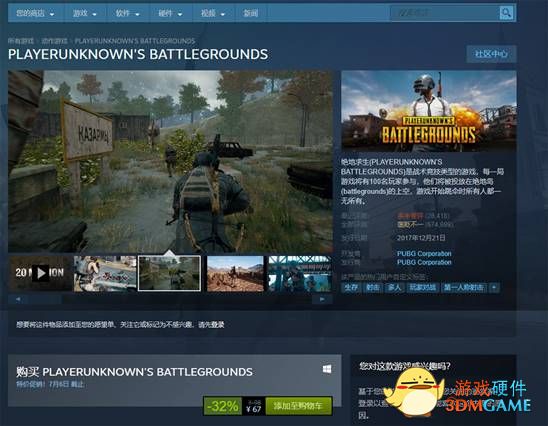Select the desert screenshot thumbnail
The height and width of the screenshot is (426, 548).
coord(235,273)
